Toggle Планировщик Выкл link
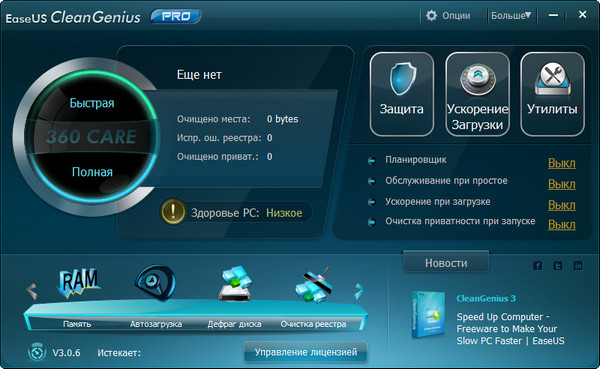The height and width of the screenshot is (369, 600). (562, 163)
